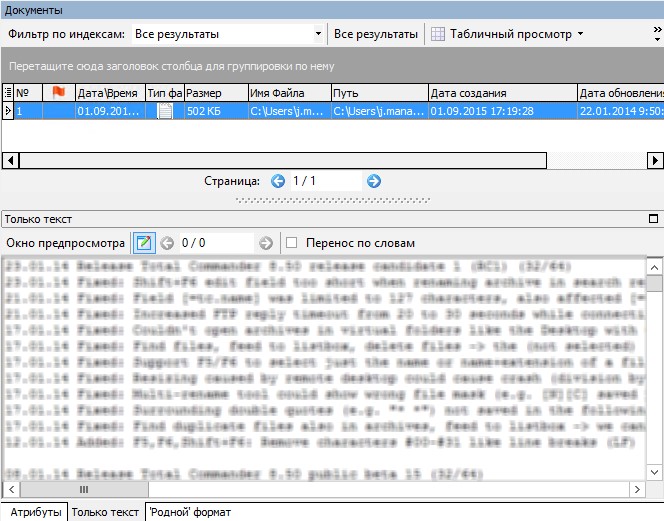Click the table horizontal scrollbar thumb
This screenshot has height=521, width=664.
(x=283, y=161)
